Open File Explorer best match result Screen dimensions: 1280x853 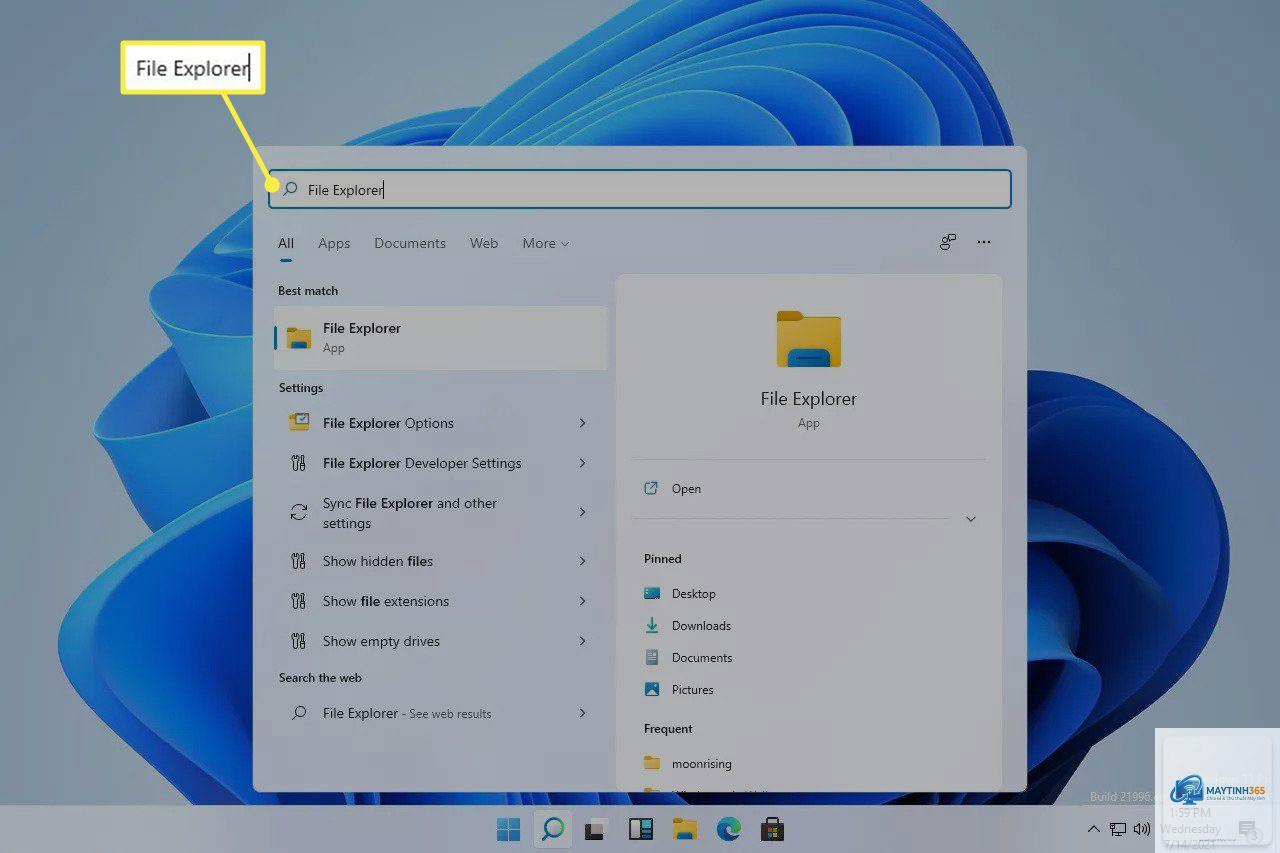pyautogui.click(x=441, y=338)
